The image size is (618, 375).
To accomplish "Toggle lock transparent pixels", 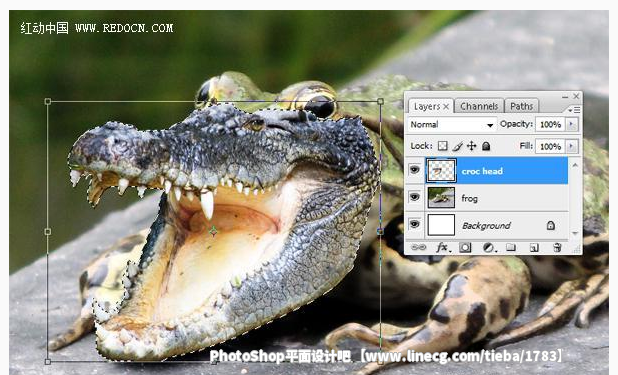I will [443, 146].
